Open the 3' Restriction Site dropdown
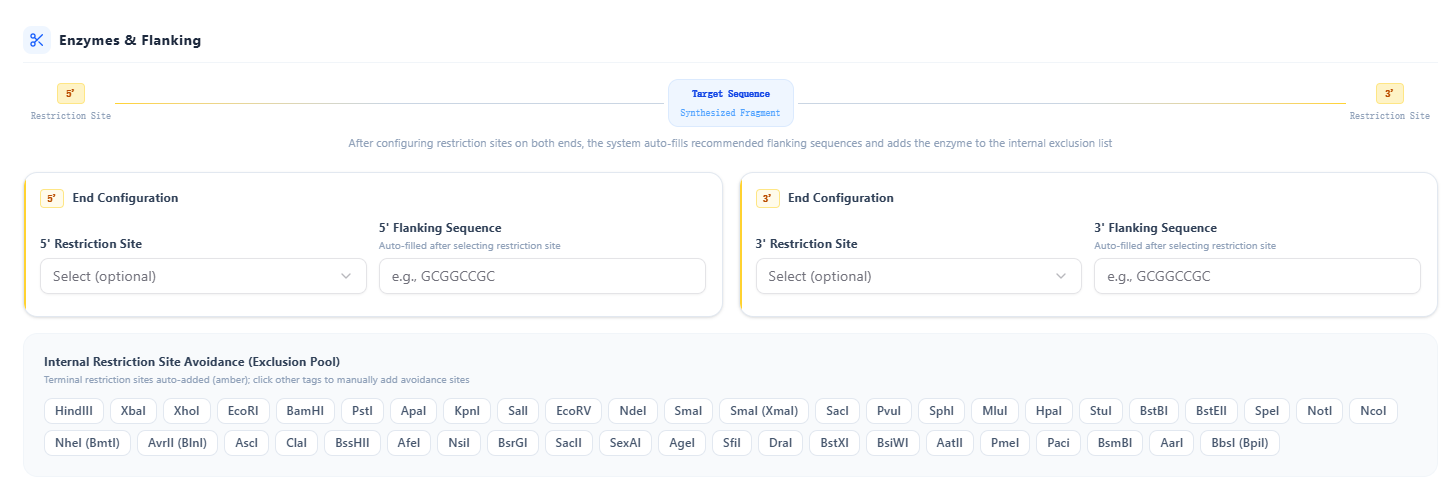This screenshot has width=1441, height=487. coord(918,276)
